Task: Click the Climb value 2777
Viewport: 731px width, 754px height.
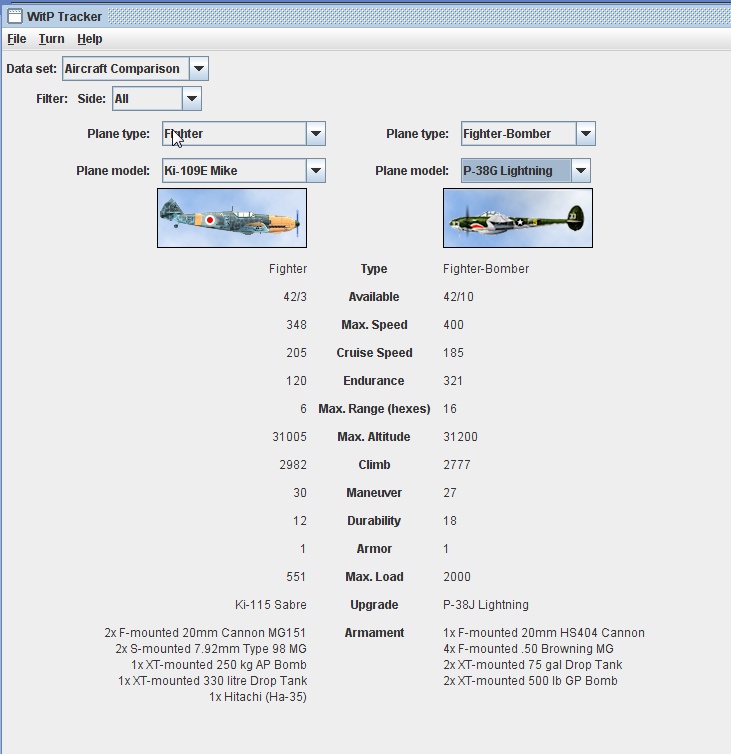Action: [x=457, y=465]
